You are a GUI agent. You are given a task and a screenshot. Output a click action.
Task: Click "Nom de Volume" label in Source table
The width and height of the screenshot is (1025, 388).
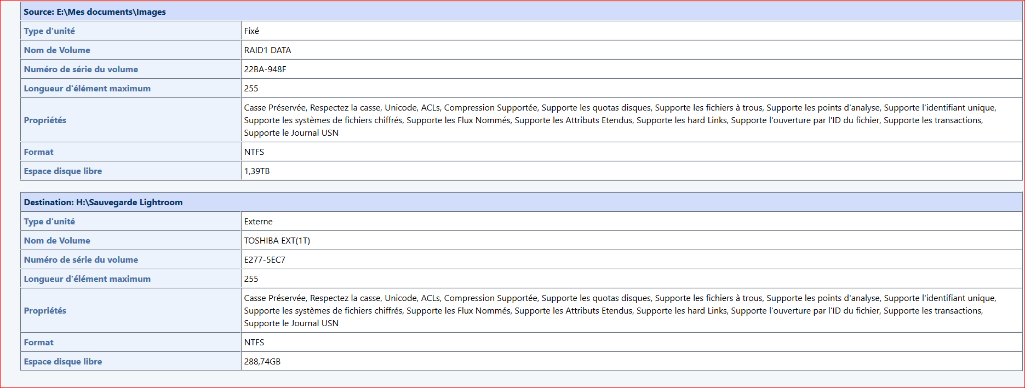(x=57, y=50)
